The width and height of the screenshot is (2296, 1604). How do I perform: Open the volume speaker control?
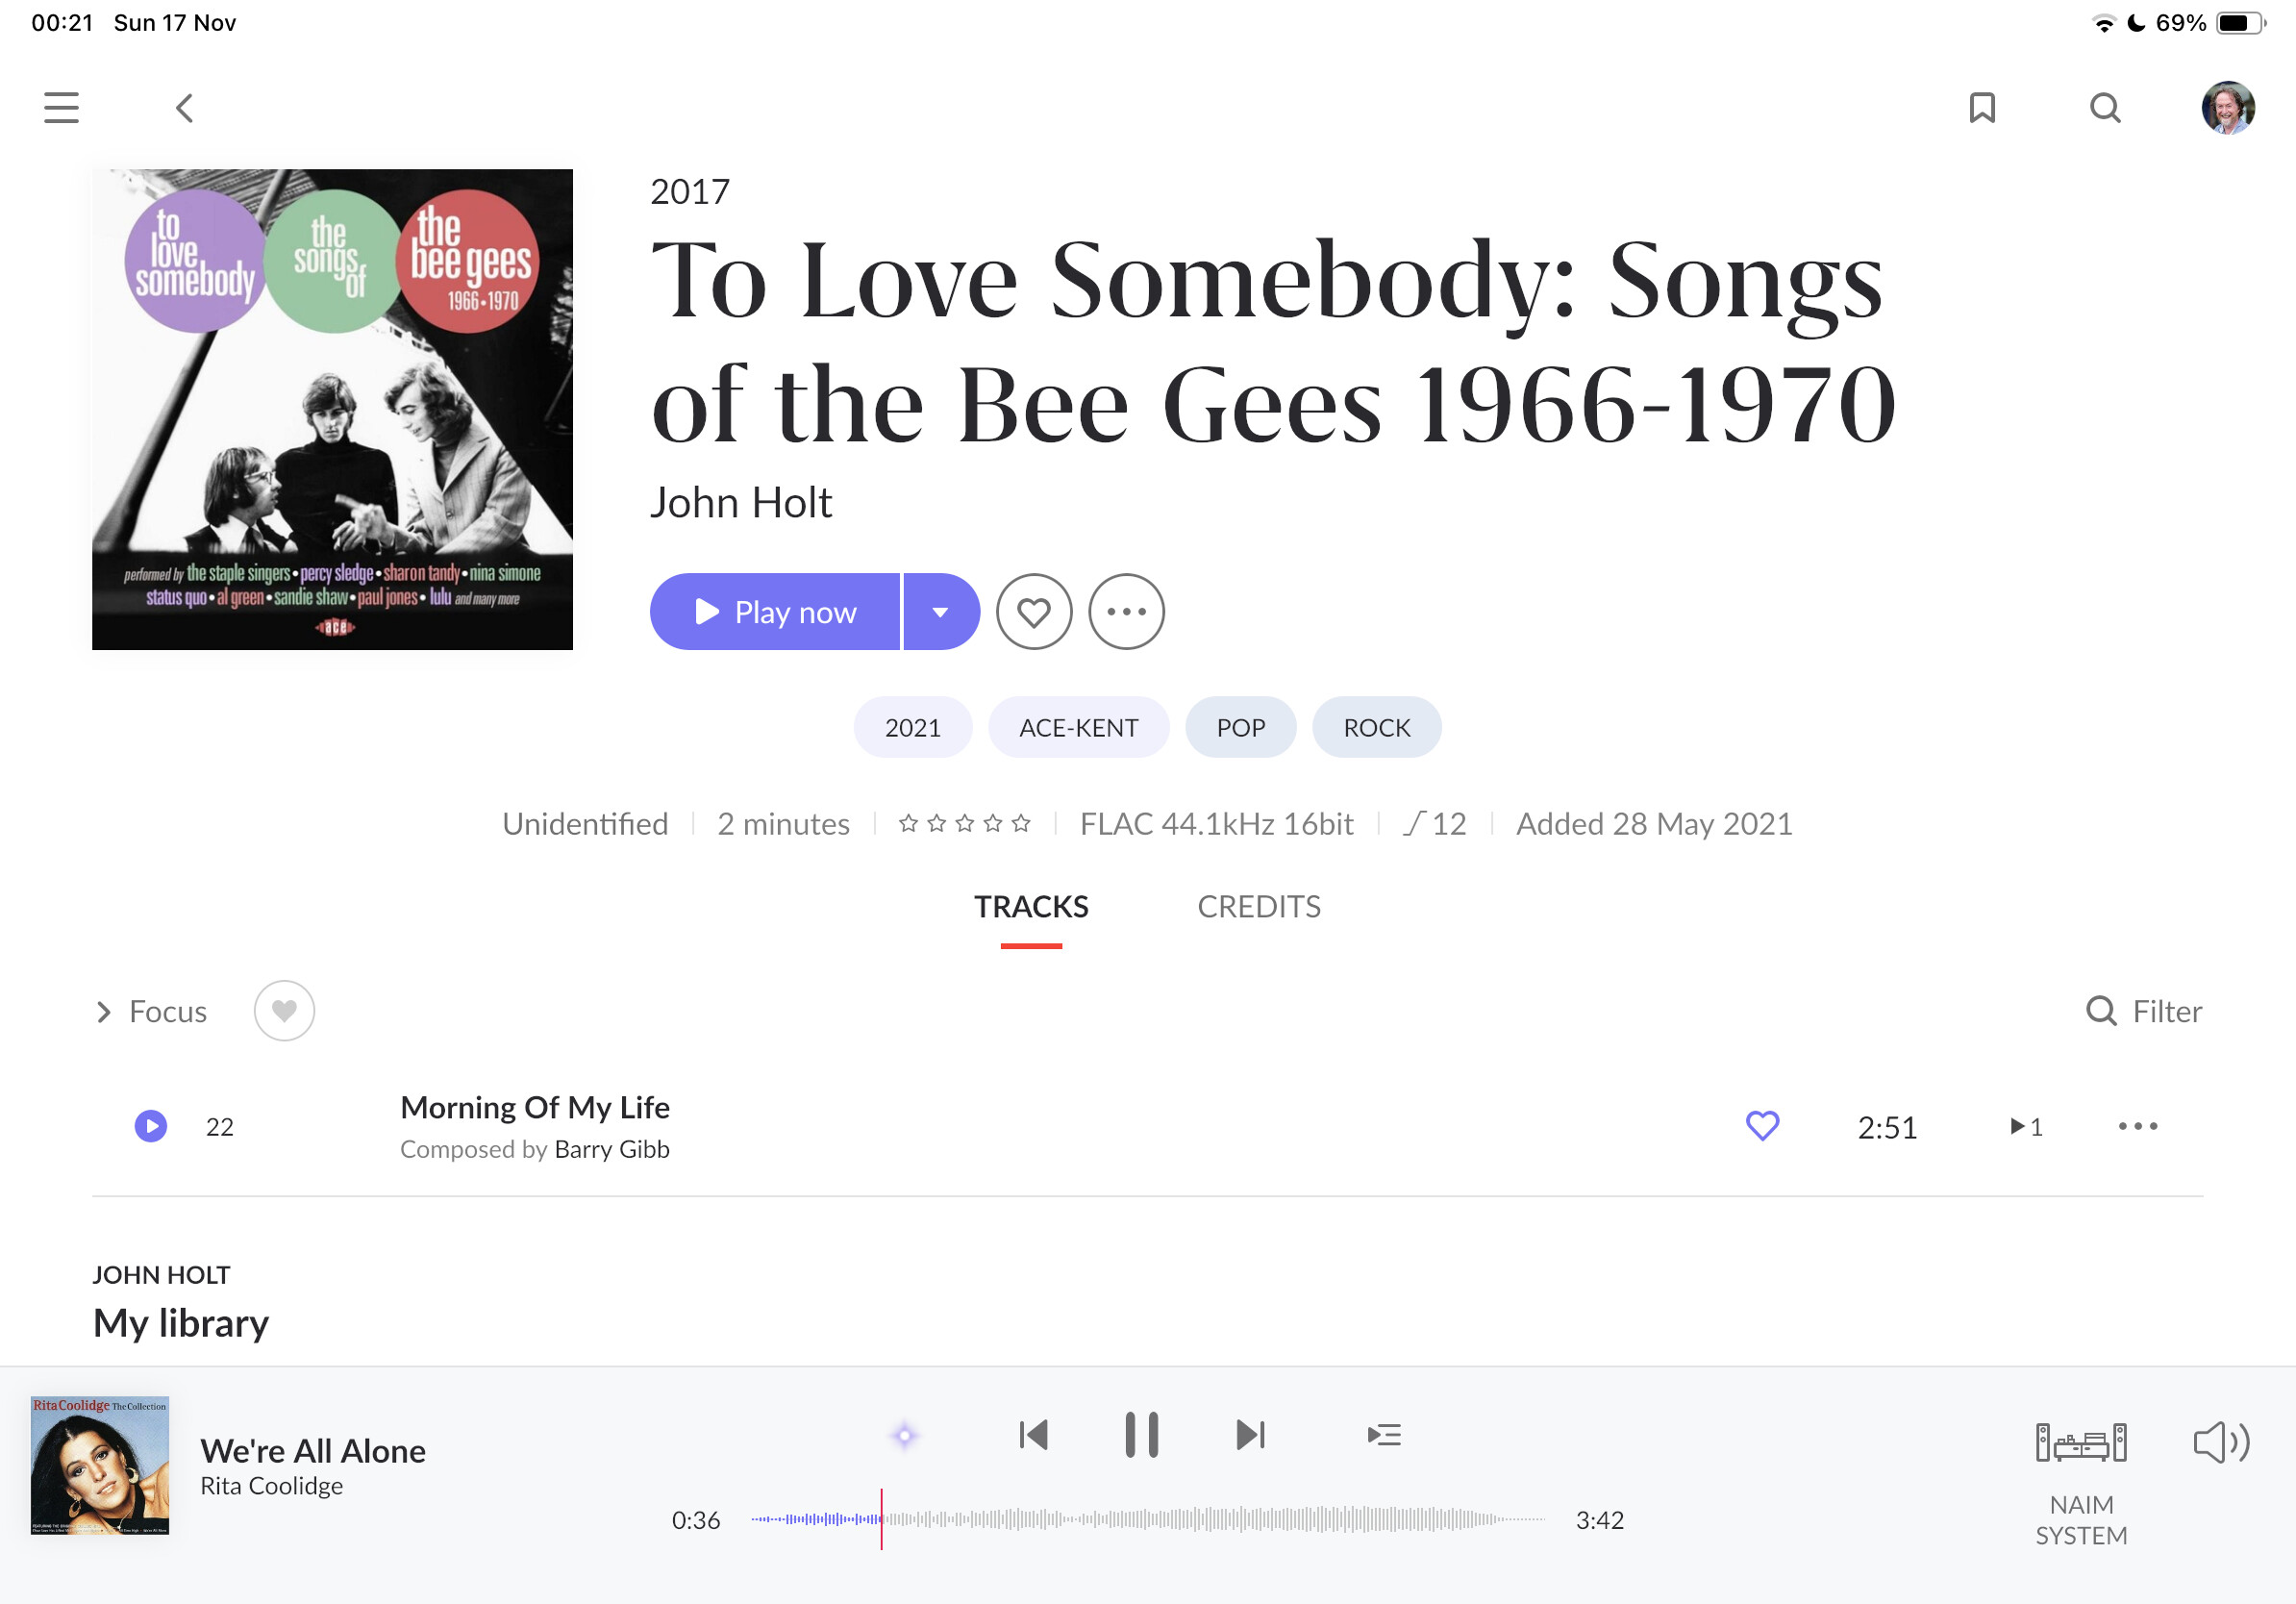point(2221,1442)
